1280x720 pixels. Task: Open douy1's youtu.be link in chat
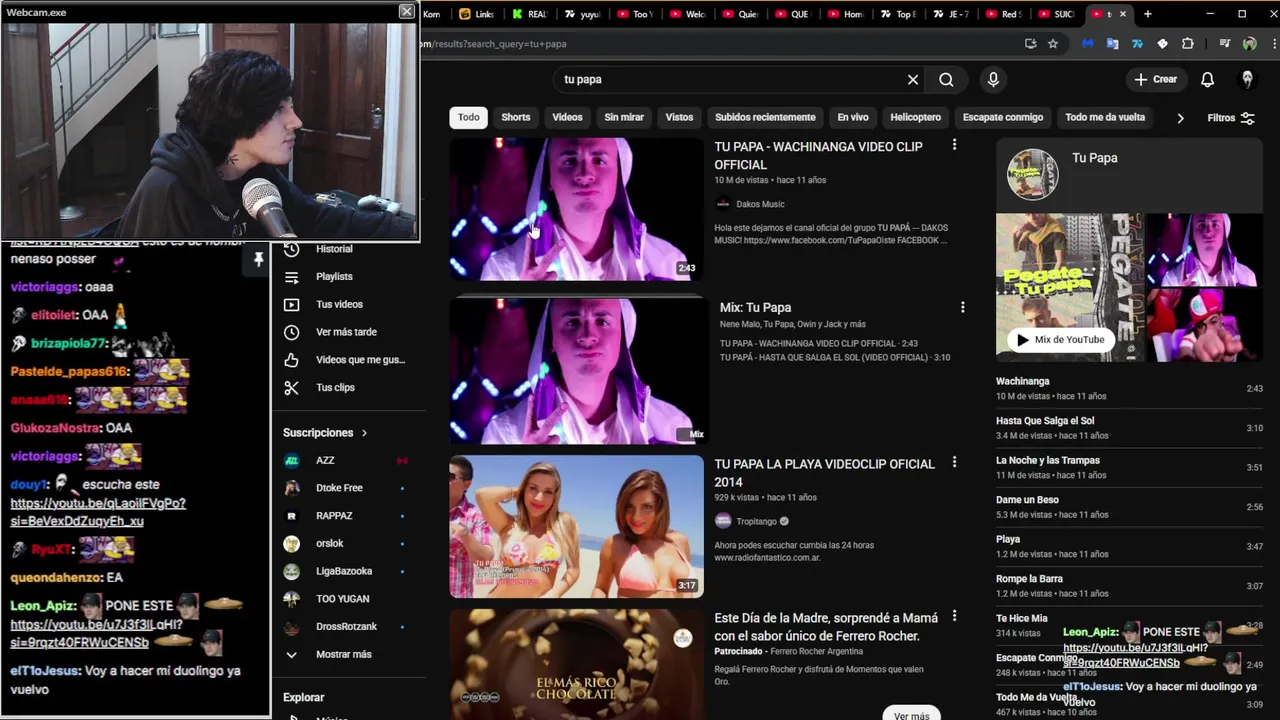pyautogui.click(x=98, y=512)
